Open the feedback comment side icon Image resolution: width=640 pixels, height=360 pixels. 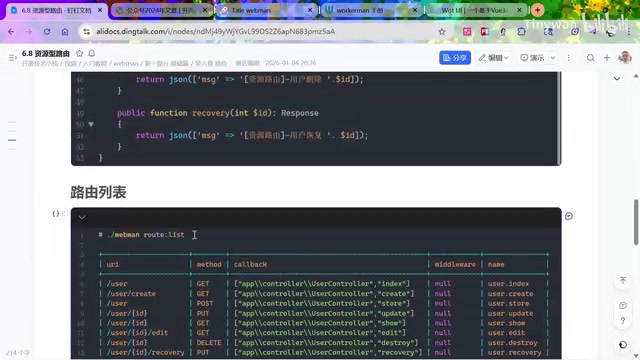point(623,305)
